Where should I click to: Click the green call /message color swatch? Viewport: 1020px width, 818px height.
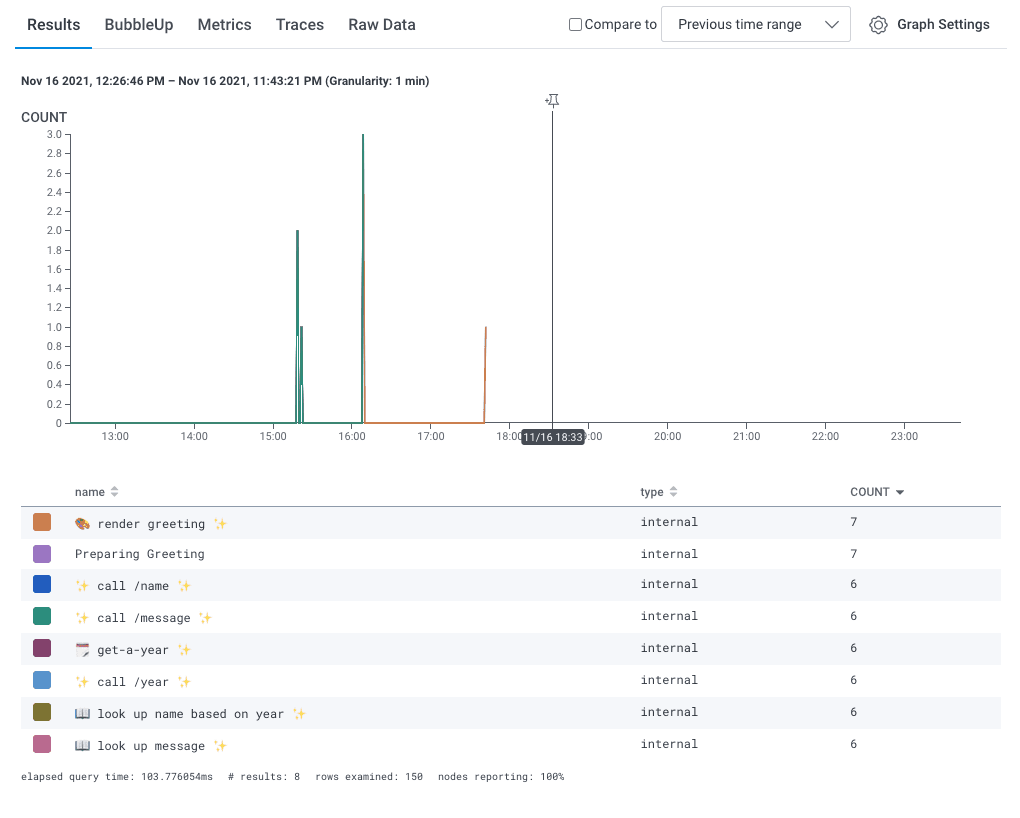(42, 617)
